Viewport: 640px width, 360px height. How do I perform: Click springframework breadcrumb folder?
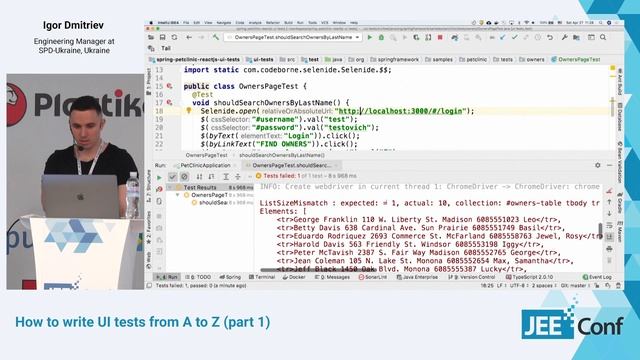tap(394, 60)
